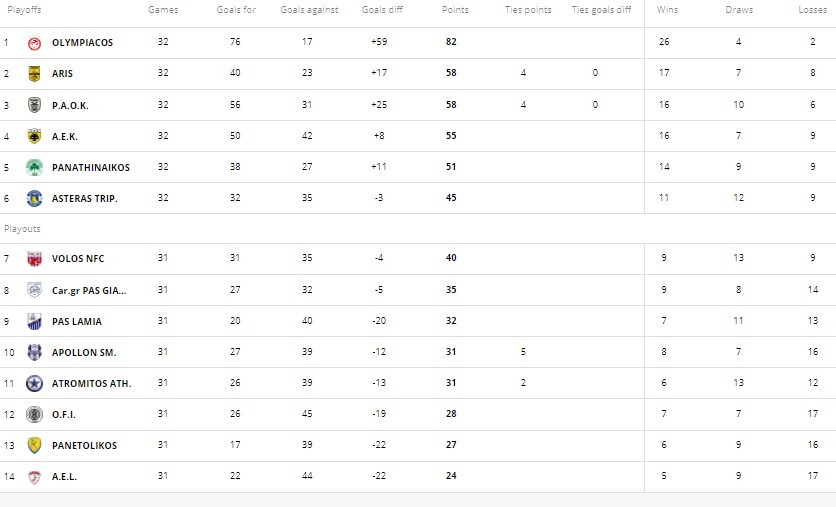Select the P.A.O.K. club badge
The height and width of the screenshot is (507, 836).
point(35,105)
